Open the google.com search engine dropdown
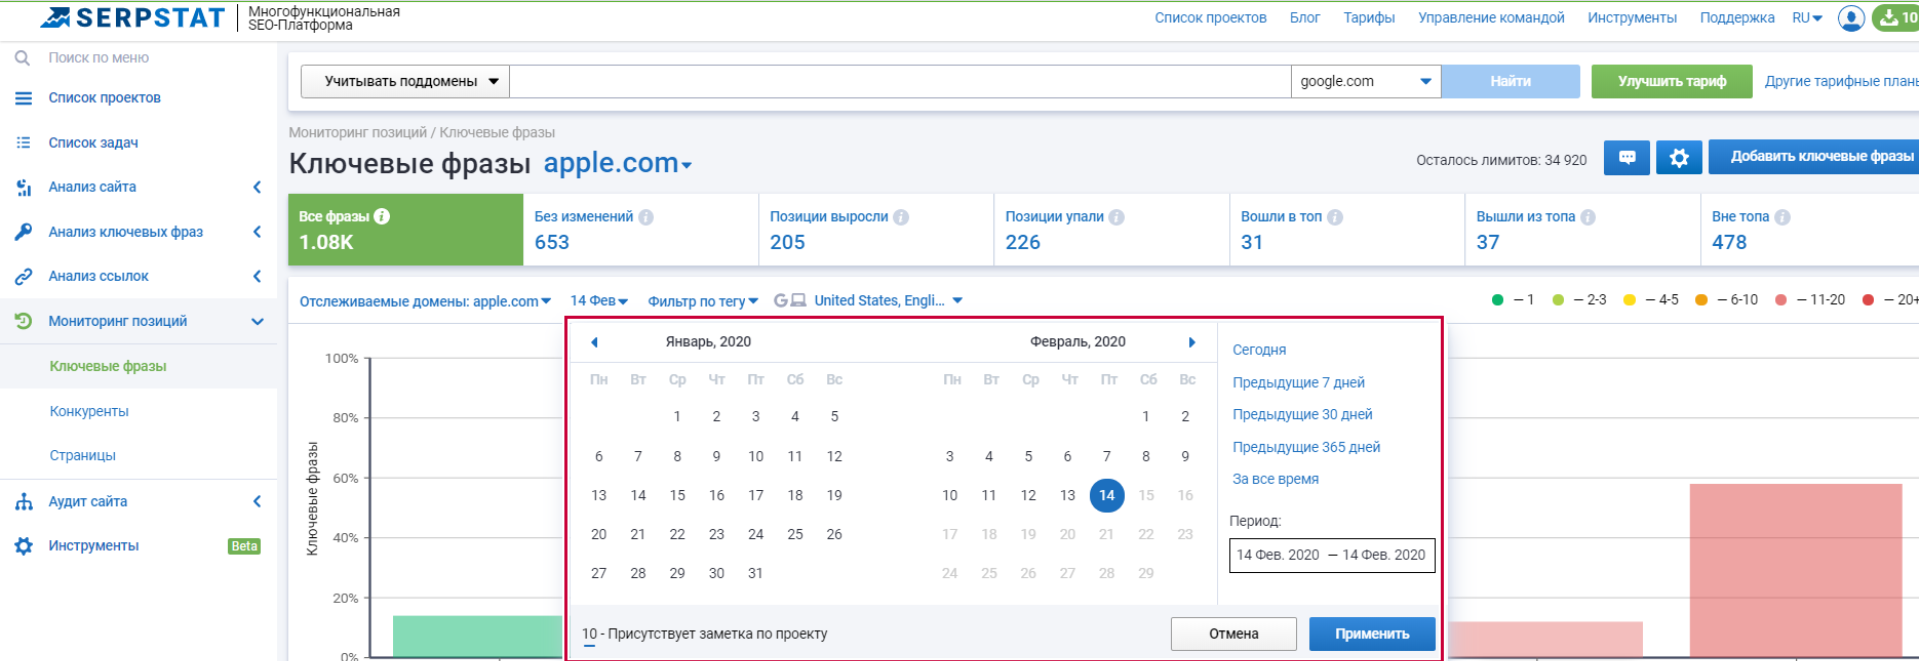The image size is (1919, 661). (x=1365, y=81)
